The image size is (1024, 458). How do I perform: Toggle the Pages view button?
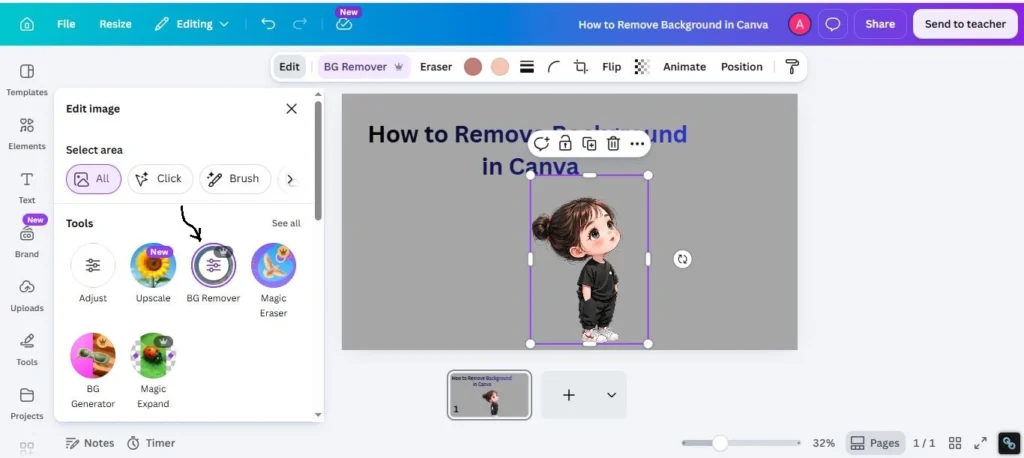coord(875,443)
